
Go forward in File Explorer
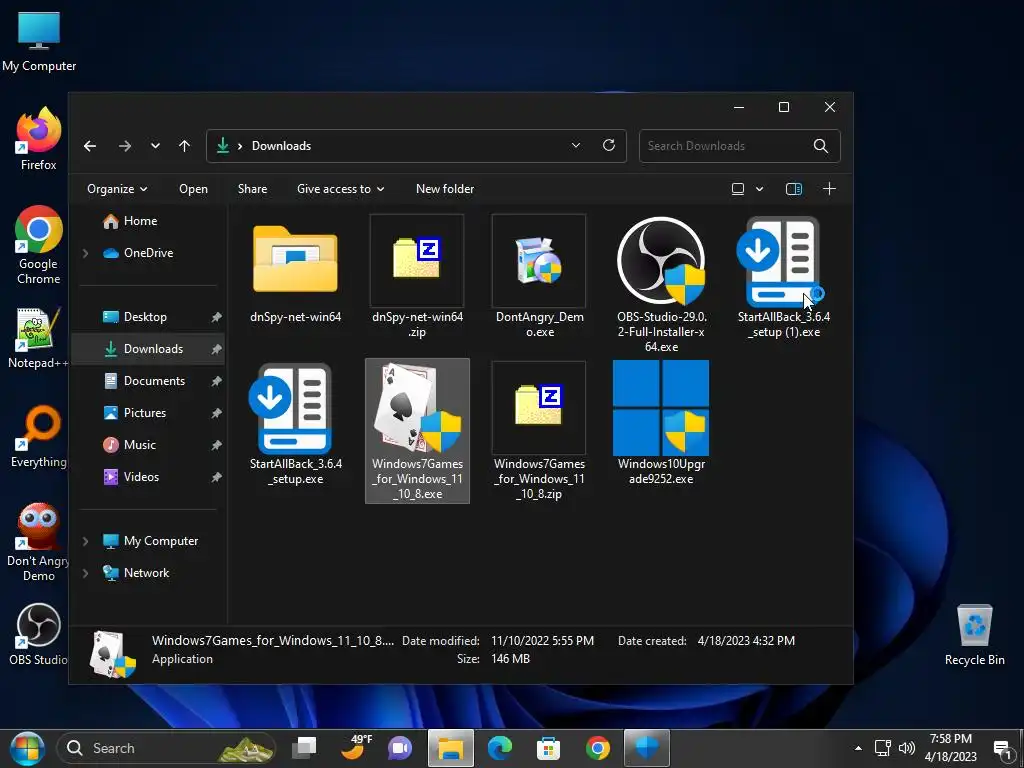(125, 146)
